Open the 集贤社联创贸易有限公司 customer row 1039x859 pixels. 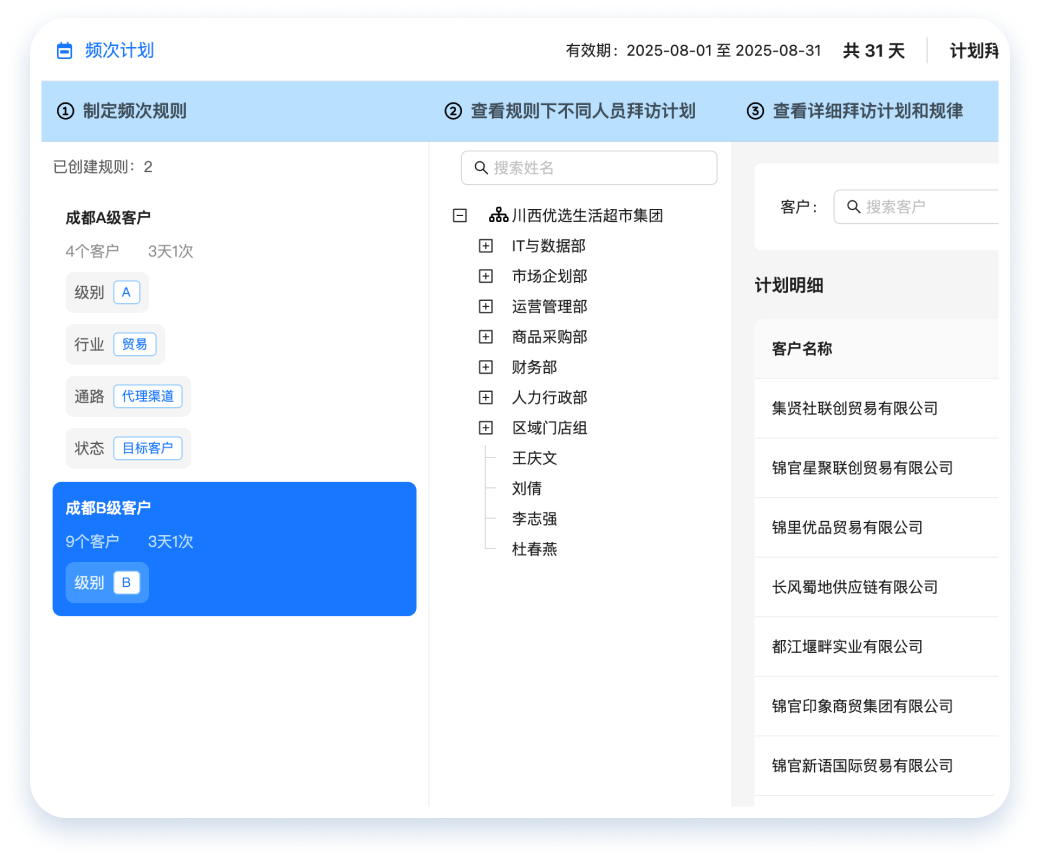(x=854, y=408)
